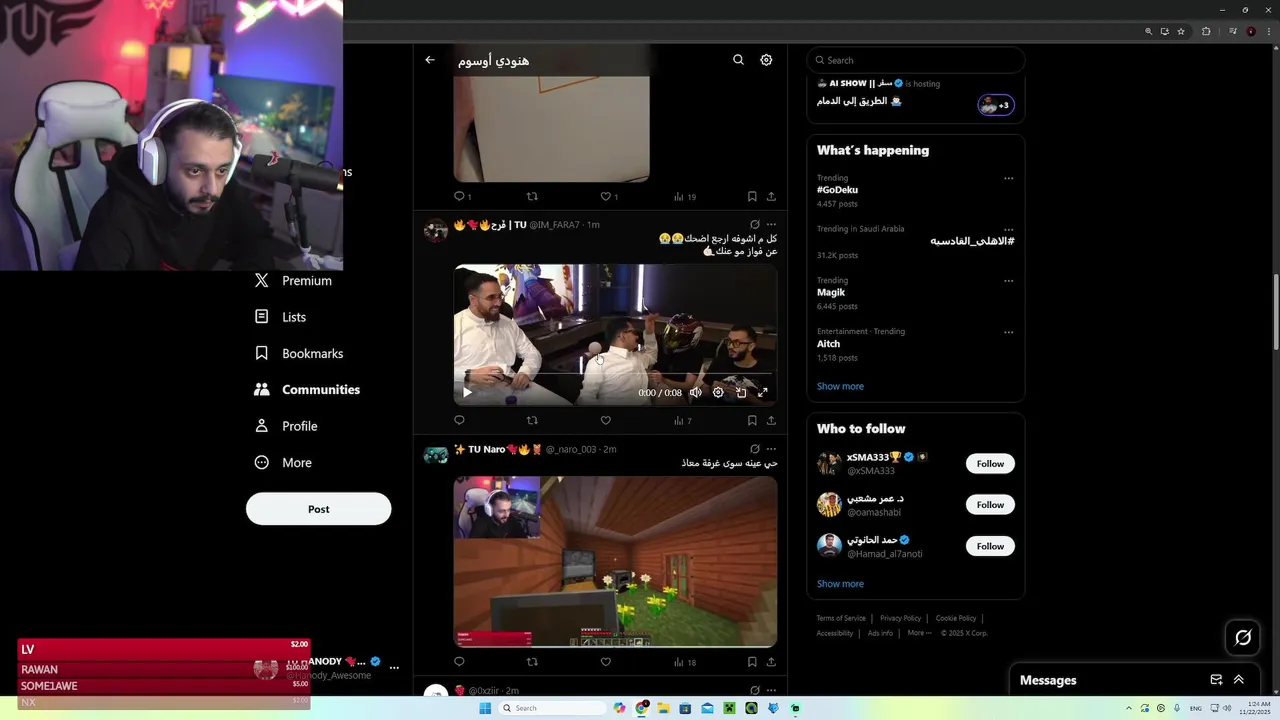Open options for Saudi Arabia trending hashtag

tap(1008, 230)
